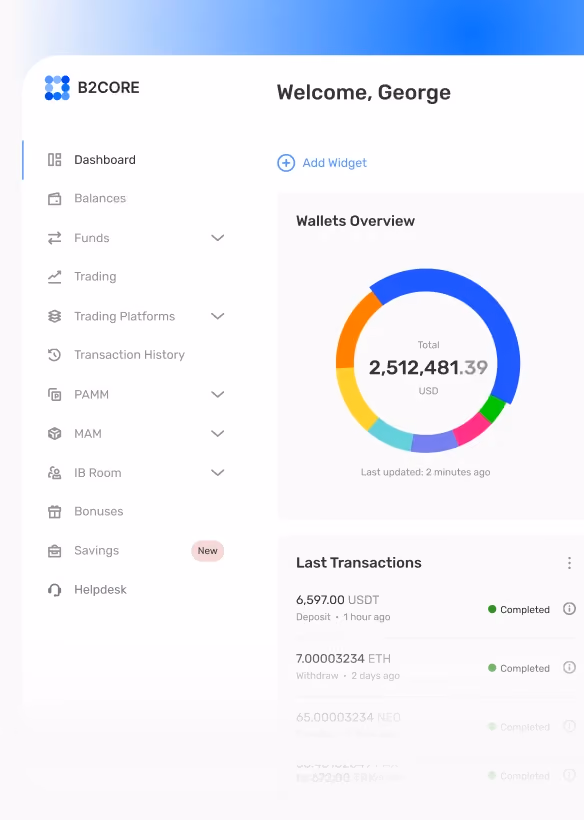Click the New badge beside Savings
Viewport: 584px width, 820px height.
(208, 551)
